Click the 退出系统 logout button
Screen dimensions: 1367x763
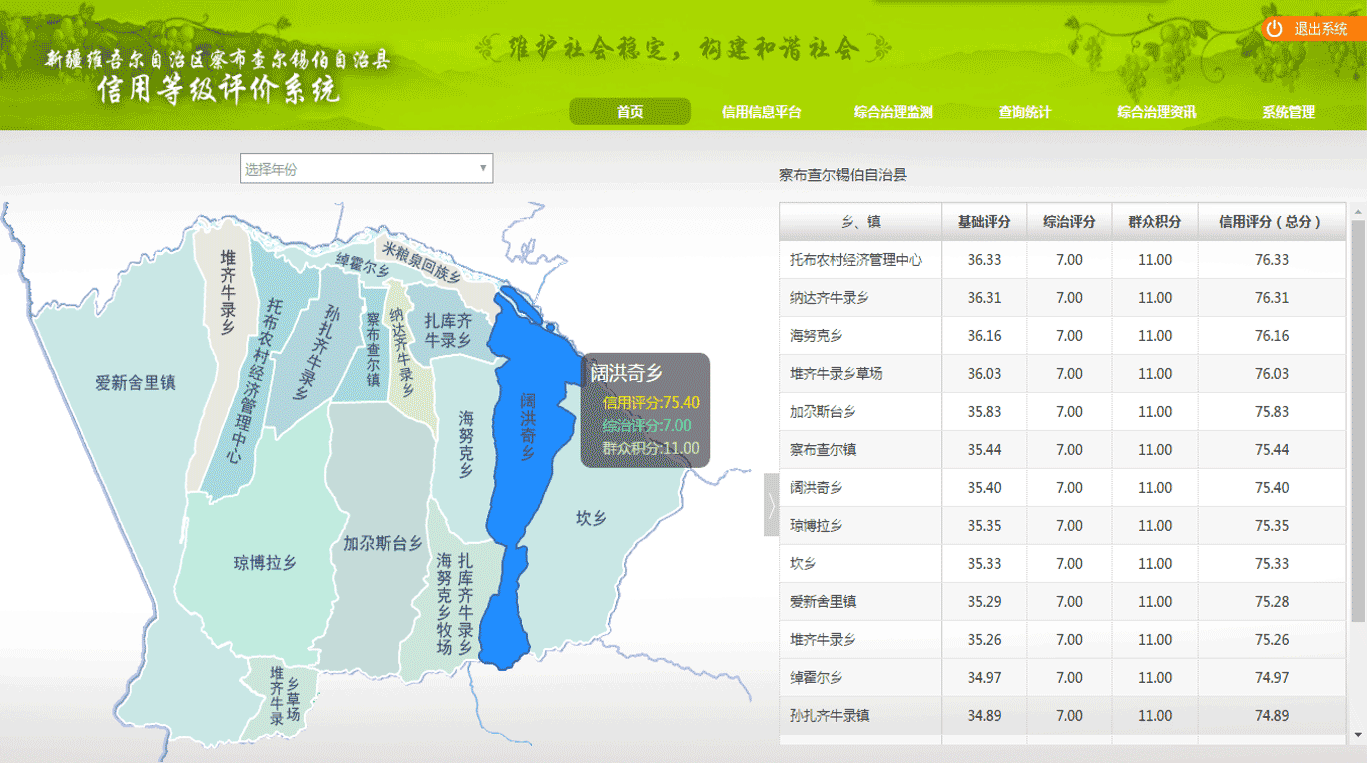point(1313,29)
